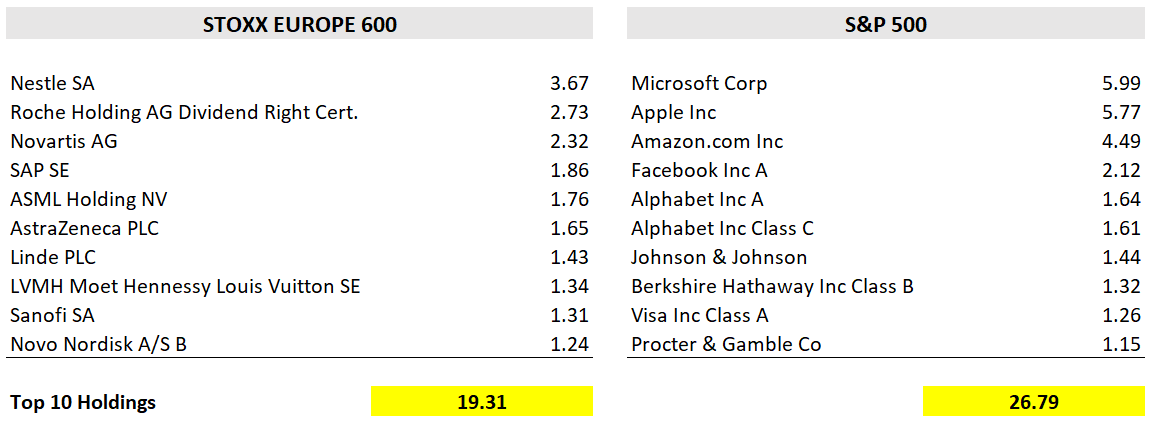The width and height of the screenshot is (1152, 424).
Task: Select the AstraZeneca PLC cell
Action: (85, 229)
